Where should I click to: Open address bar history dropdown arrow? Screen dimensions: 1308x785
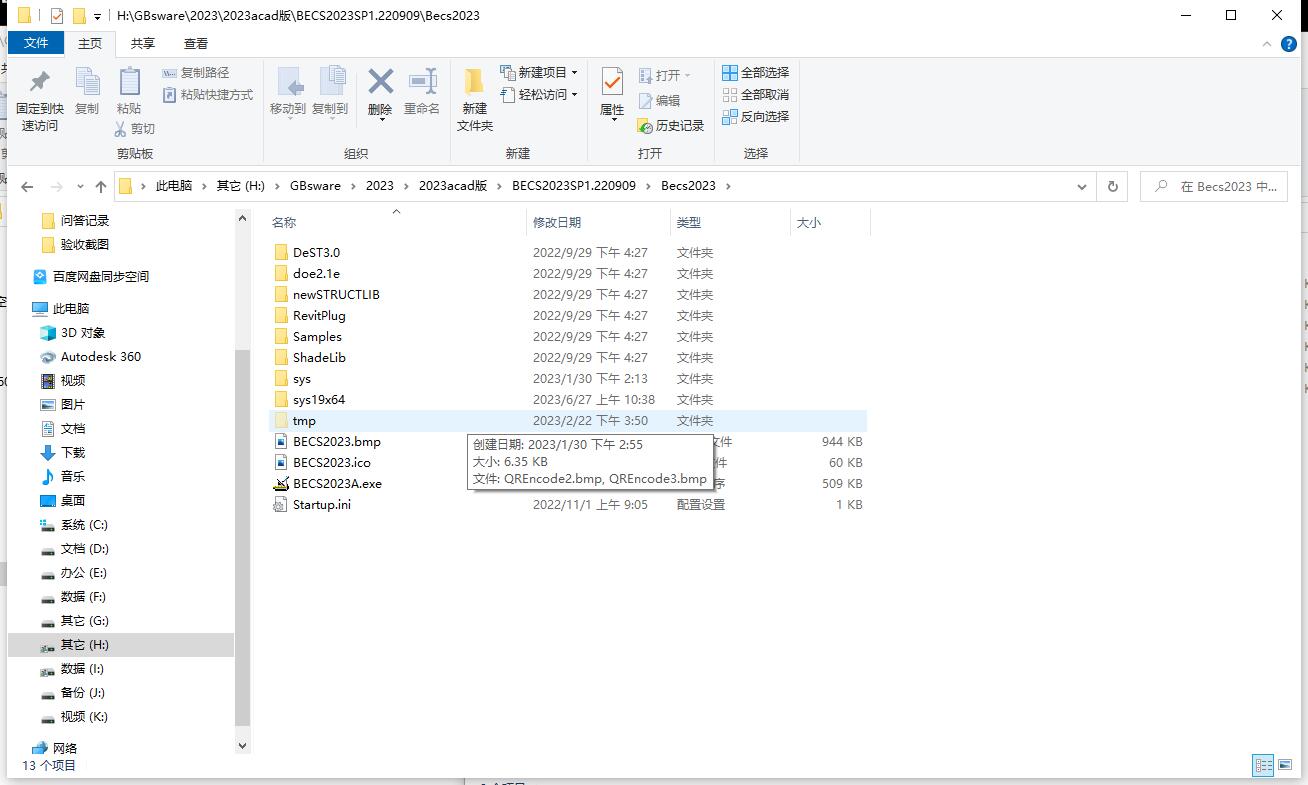(1082, 186)
